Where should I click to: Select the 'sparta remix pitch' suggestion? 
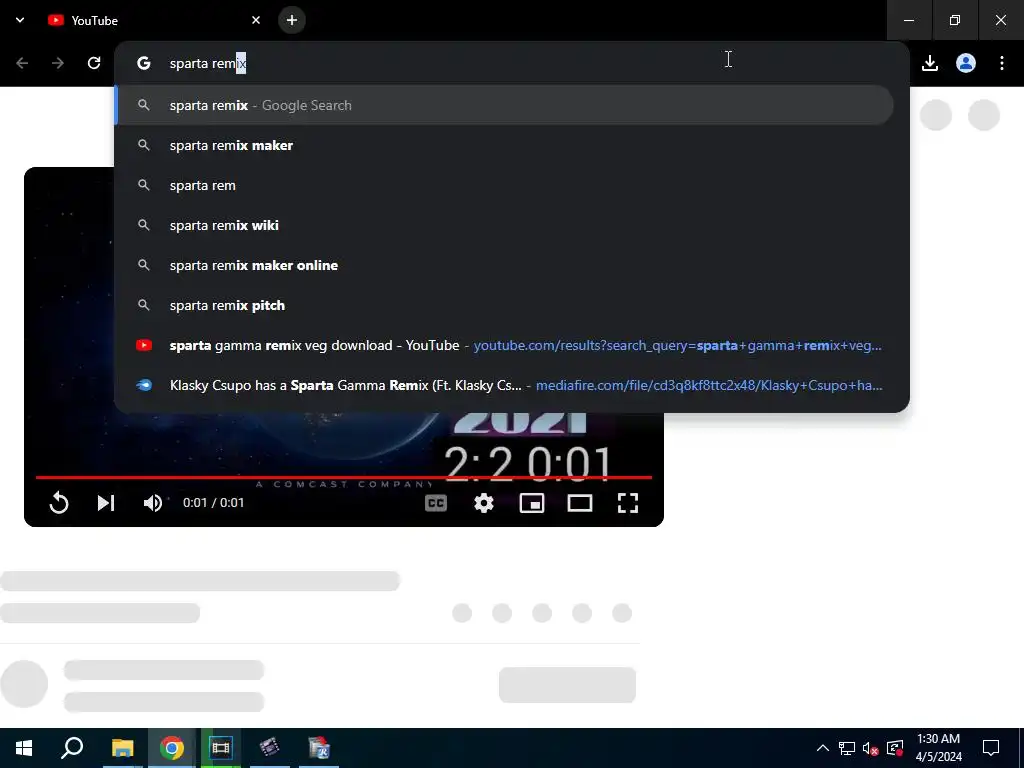tap(504, 305)
